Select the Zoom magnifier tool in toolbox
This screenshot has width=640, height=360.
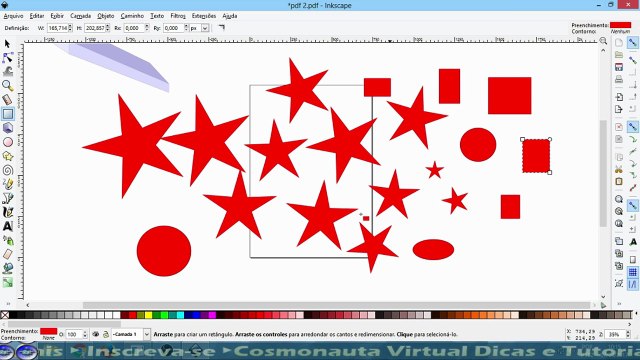(x=7, y=86)
